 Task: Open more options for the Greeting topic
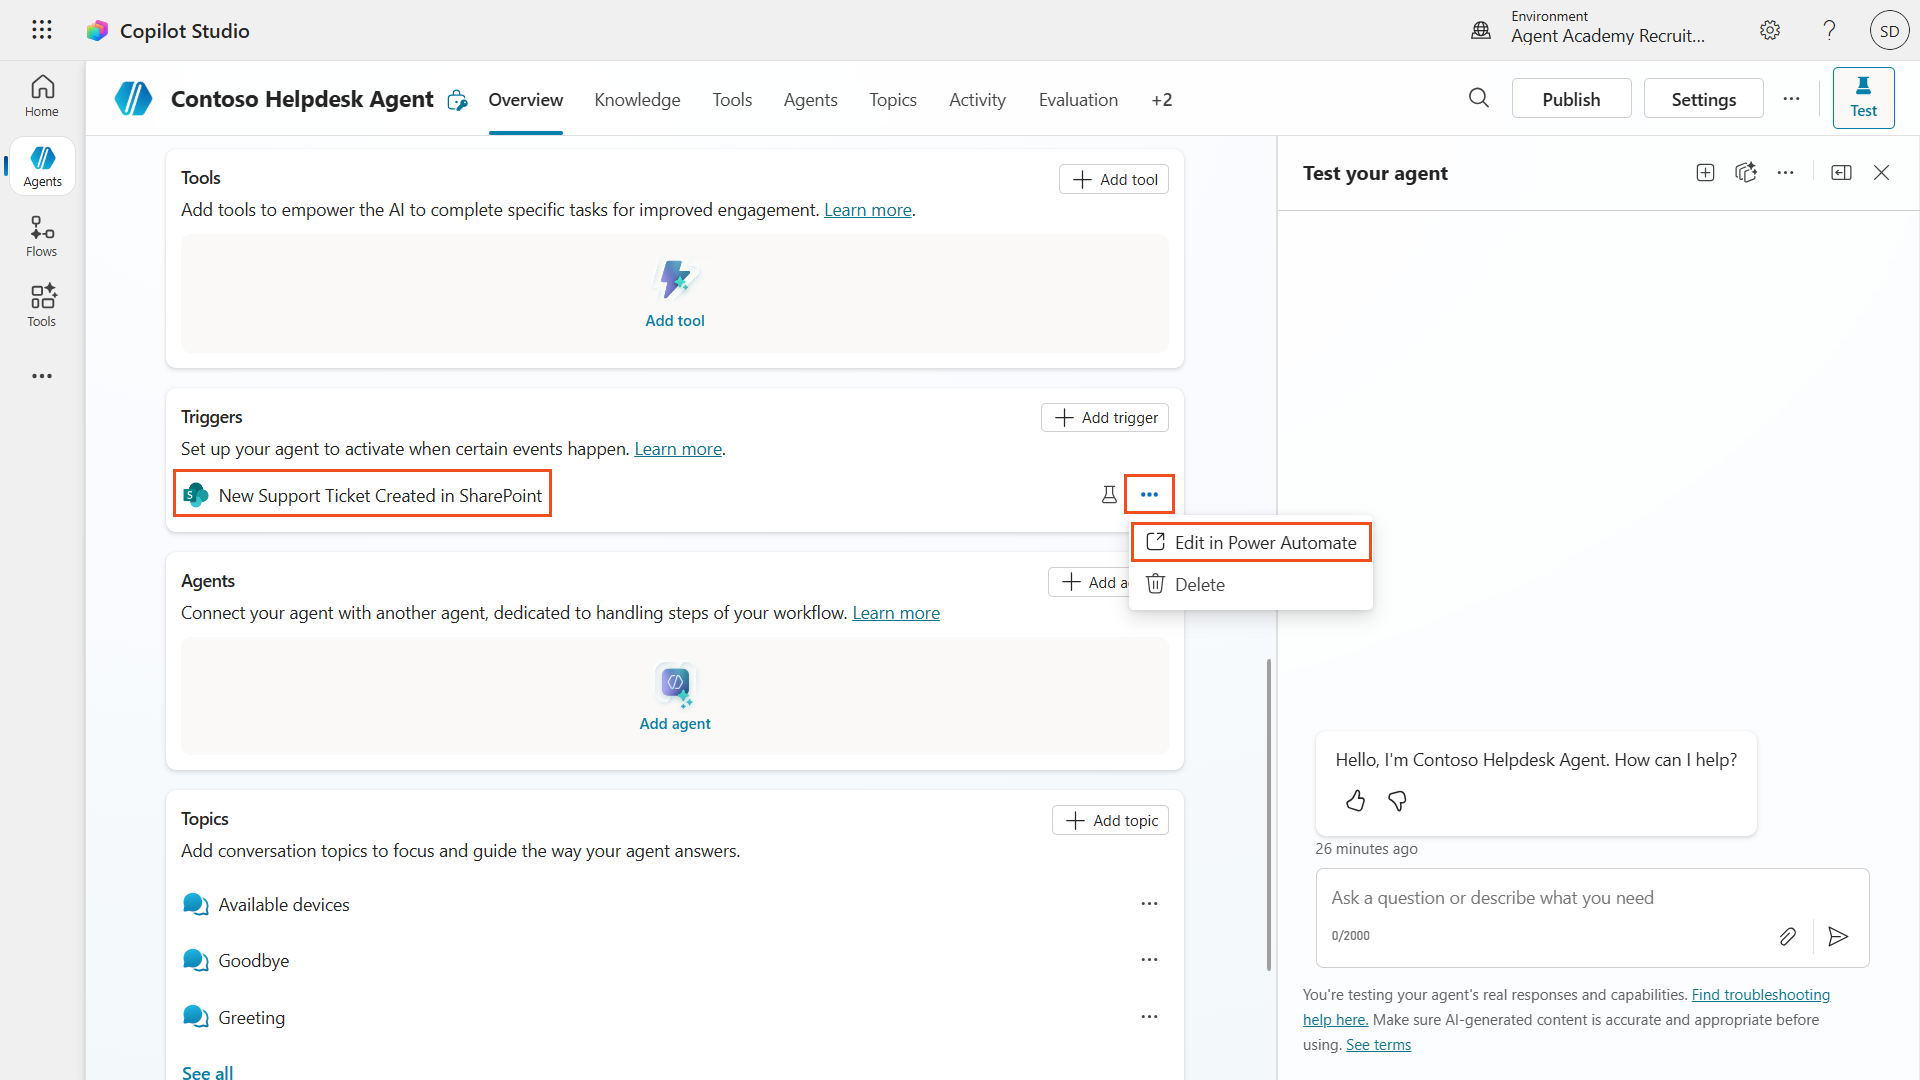[x=1149, y=1016]
